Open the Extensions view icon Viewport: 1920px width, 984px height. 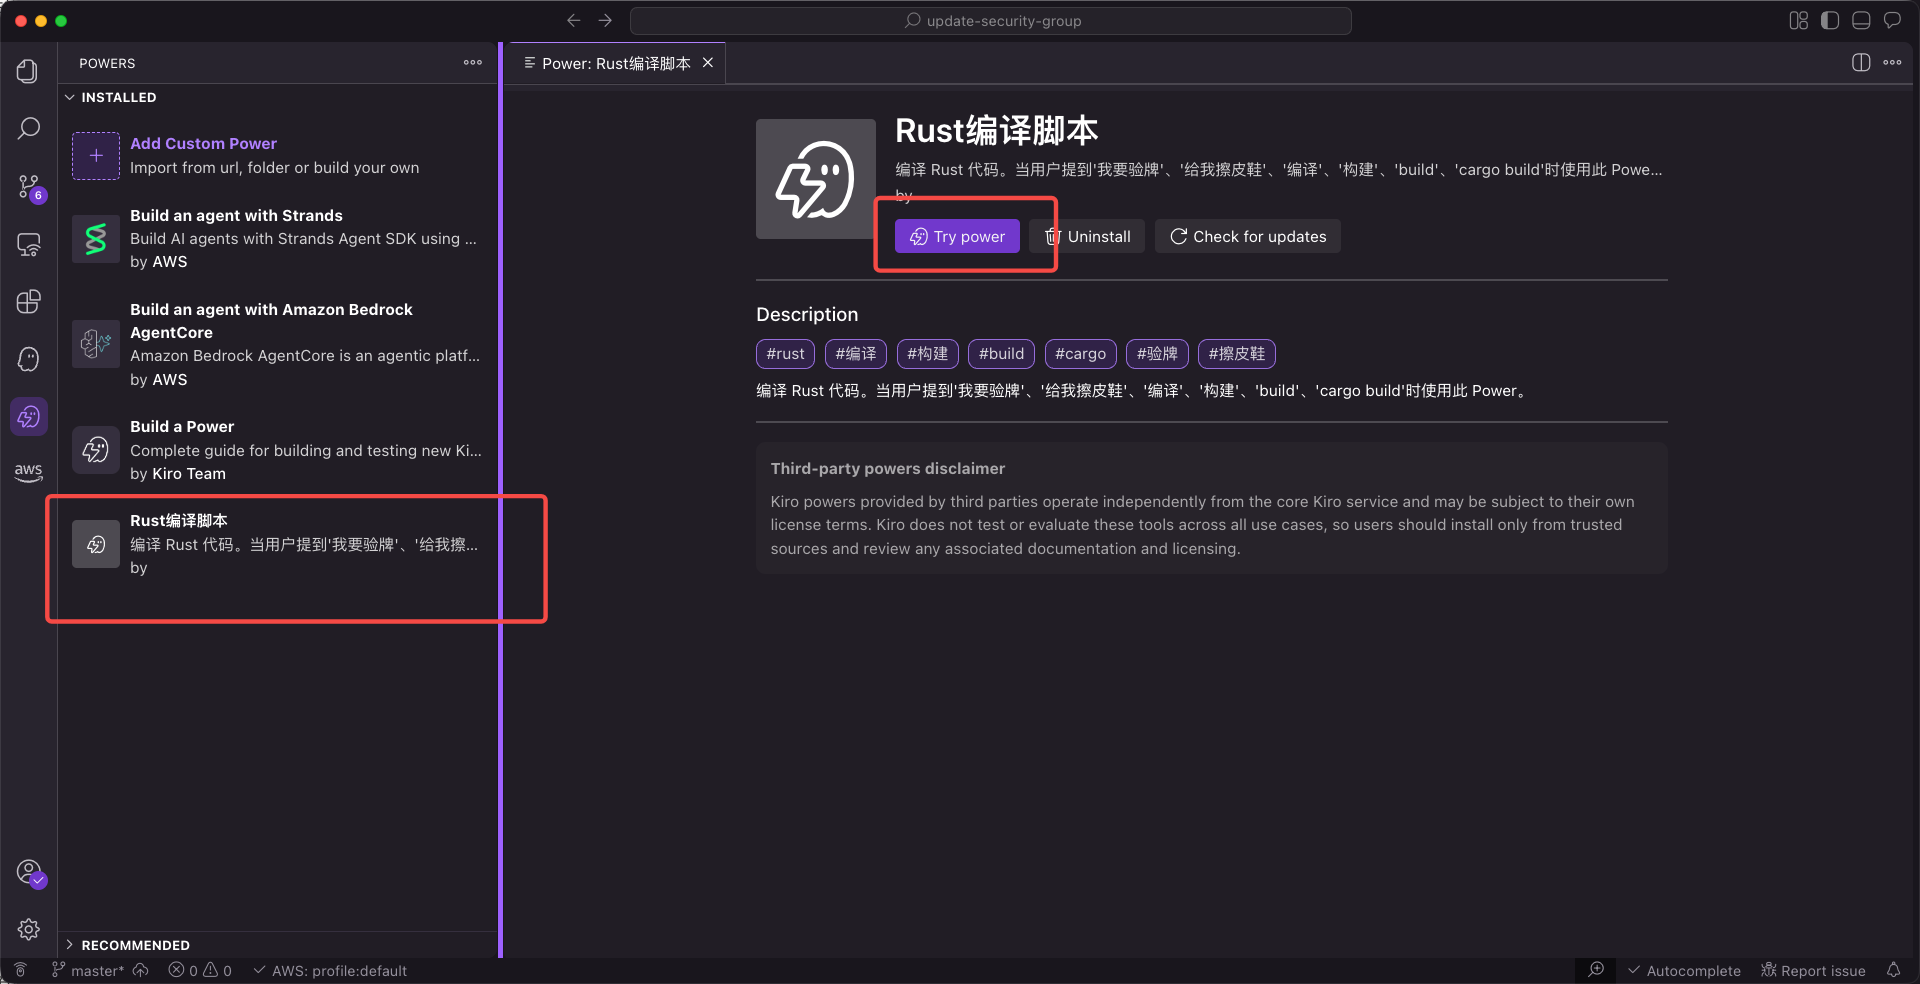pyautogui.click(x=28, y=302)
